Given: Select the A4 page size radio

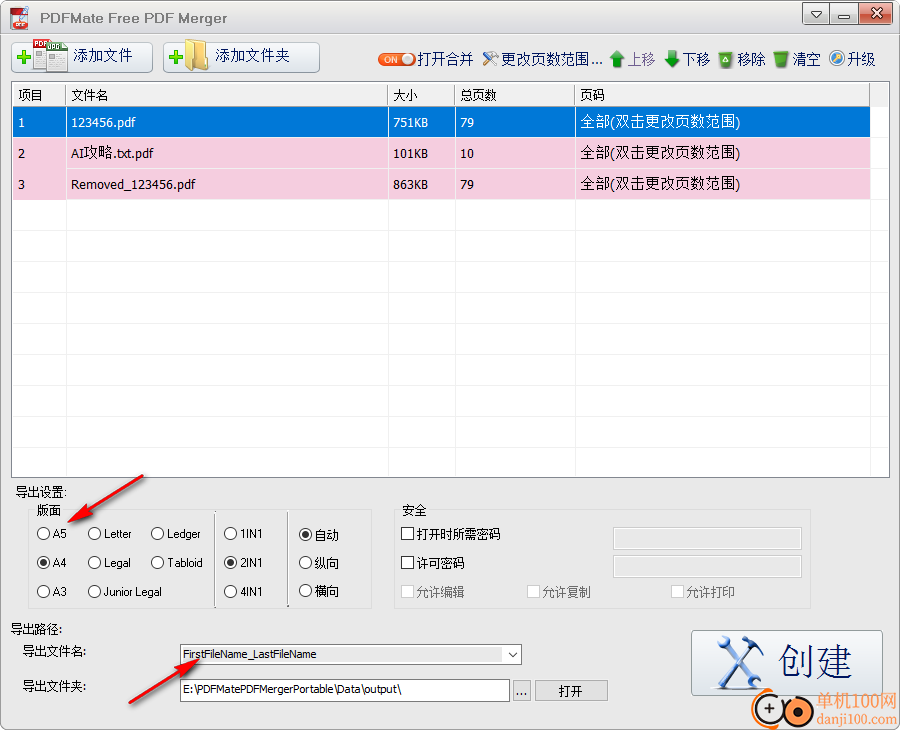Looking at the screenshot, I should [43, 562].
